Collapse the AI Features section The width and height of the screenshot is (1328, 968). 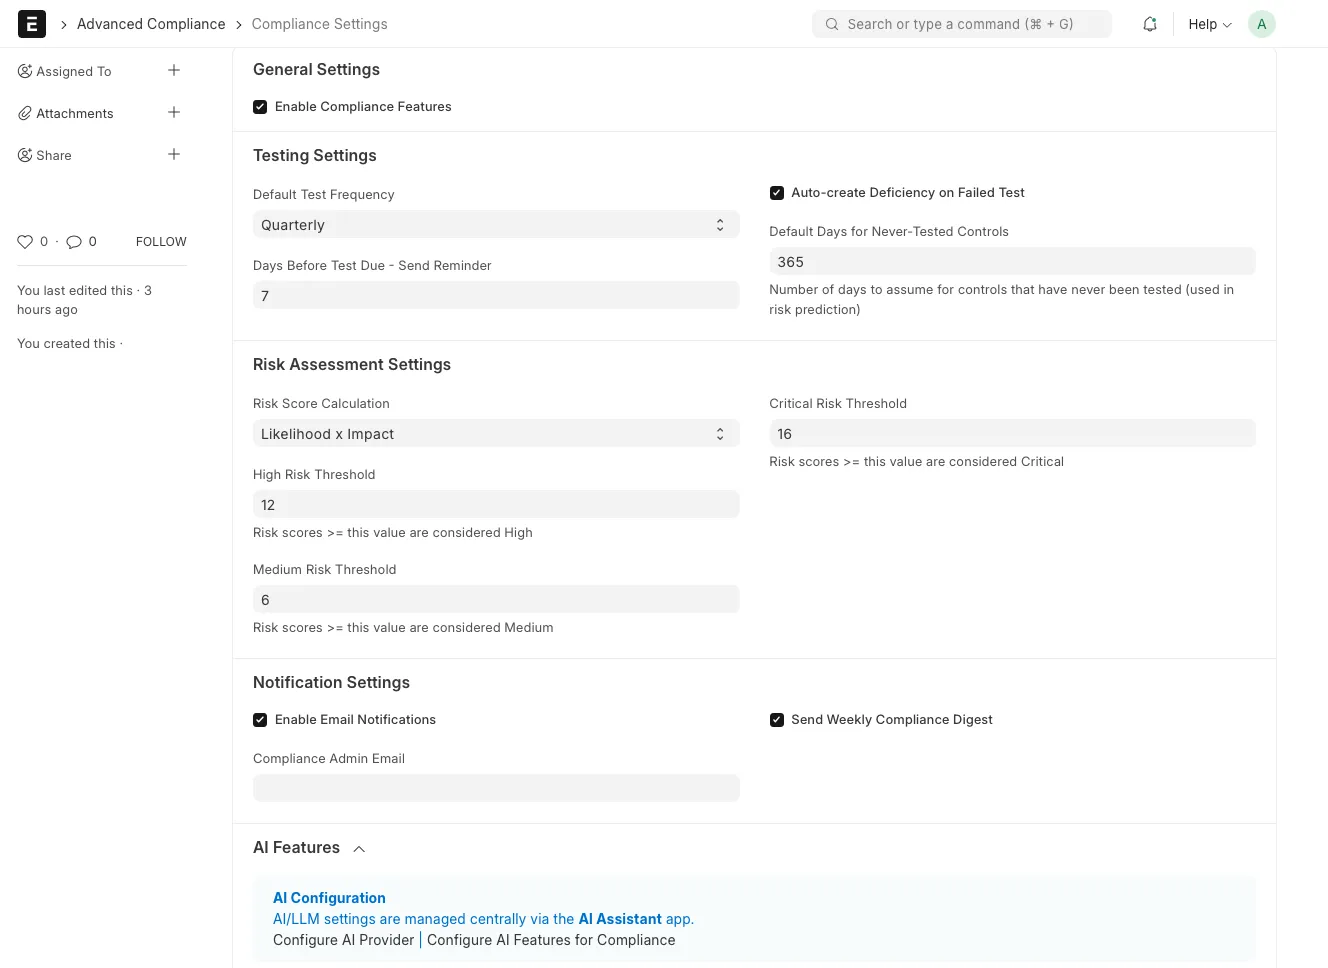tap(359, 849)
